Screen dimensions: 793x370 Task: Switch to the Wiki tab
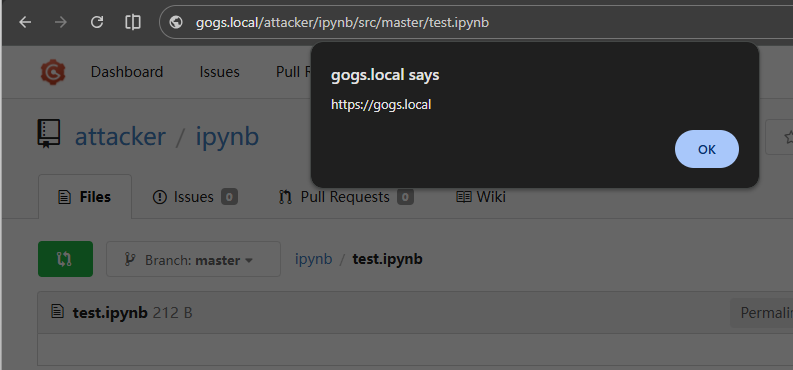tap(481, 197)
